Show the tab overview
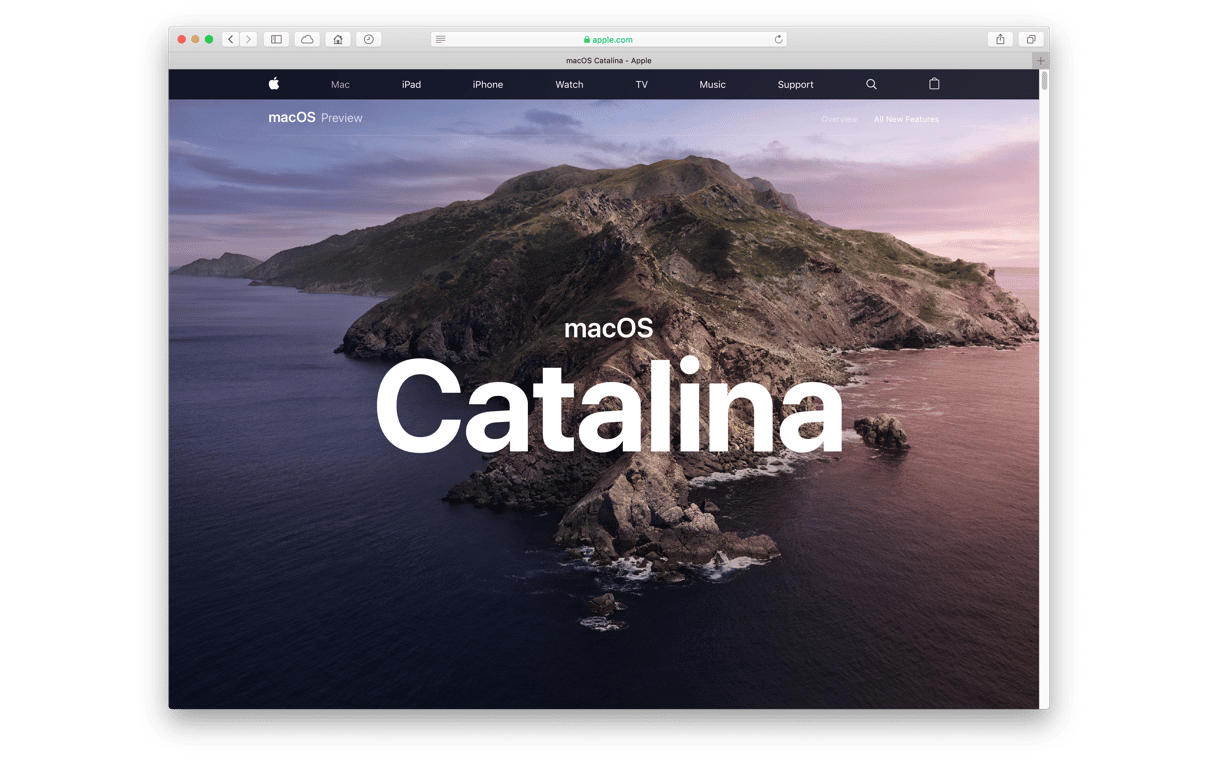 (x=1031, y=39)
